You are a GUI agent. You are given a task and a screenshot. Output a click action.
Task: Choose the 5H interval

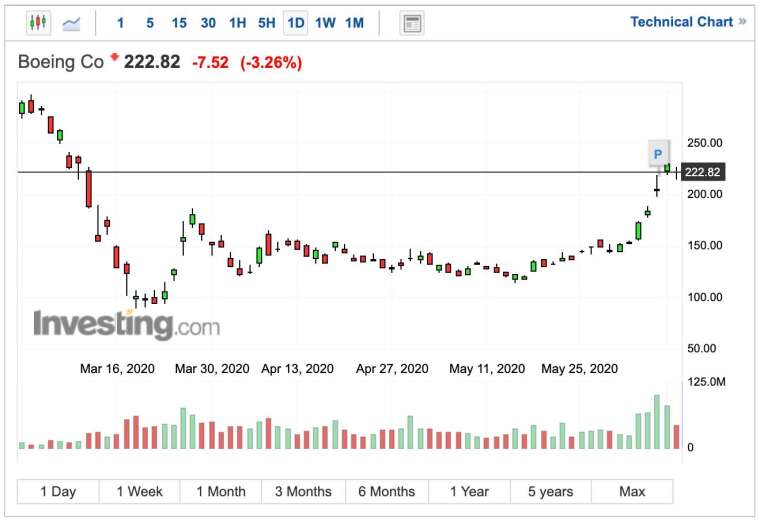[267, 23]
